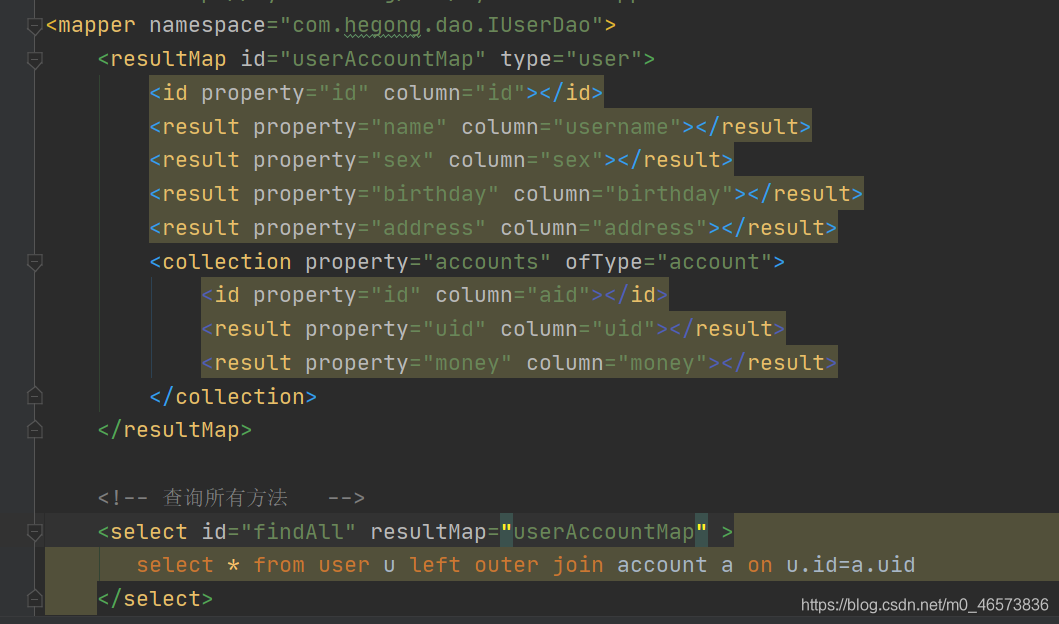Click fold marker beside closing select tag

click(x=34, y=598)
